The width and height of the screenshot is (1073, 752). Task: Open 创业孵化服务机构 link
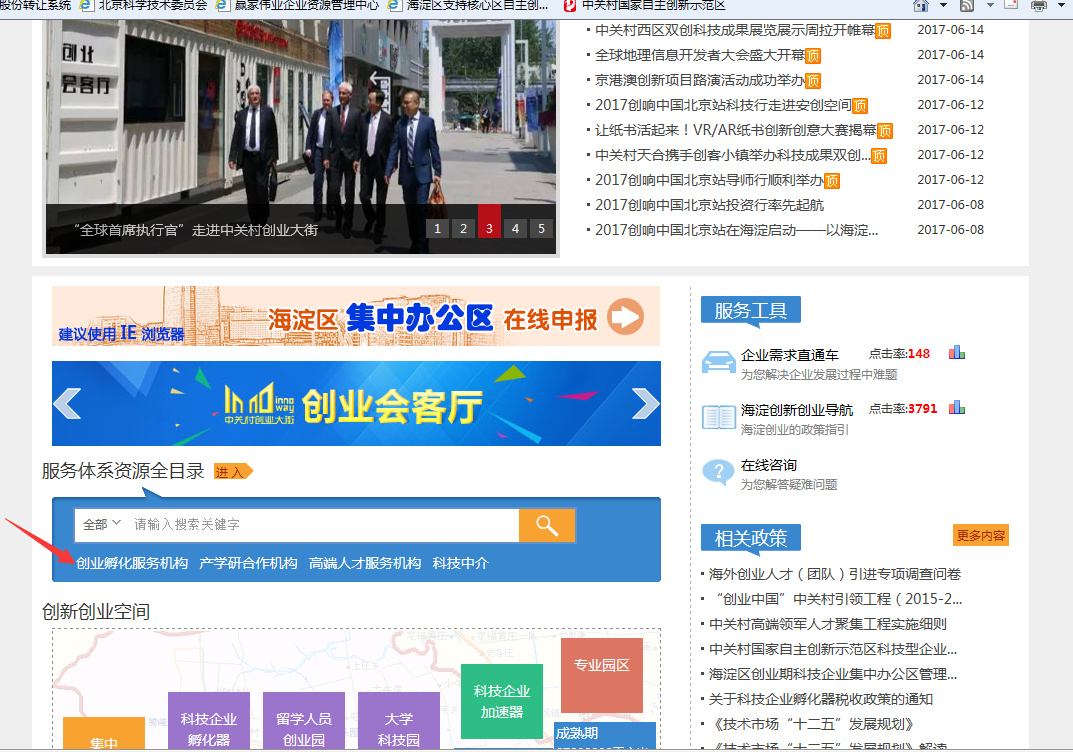pyautogui.click(x=131, y=563)
